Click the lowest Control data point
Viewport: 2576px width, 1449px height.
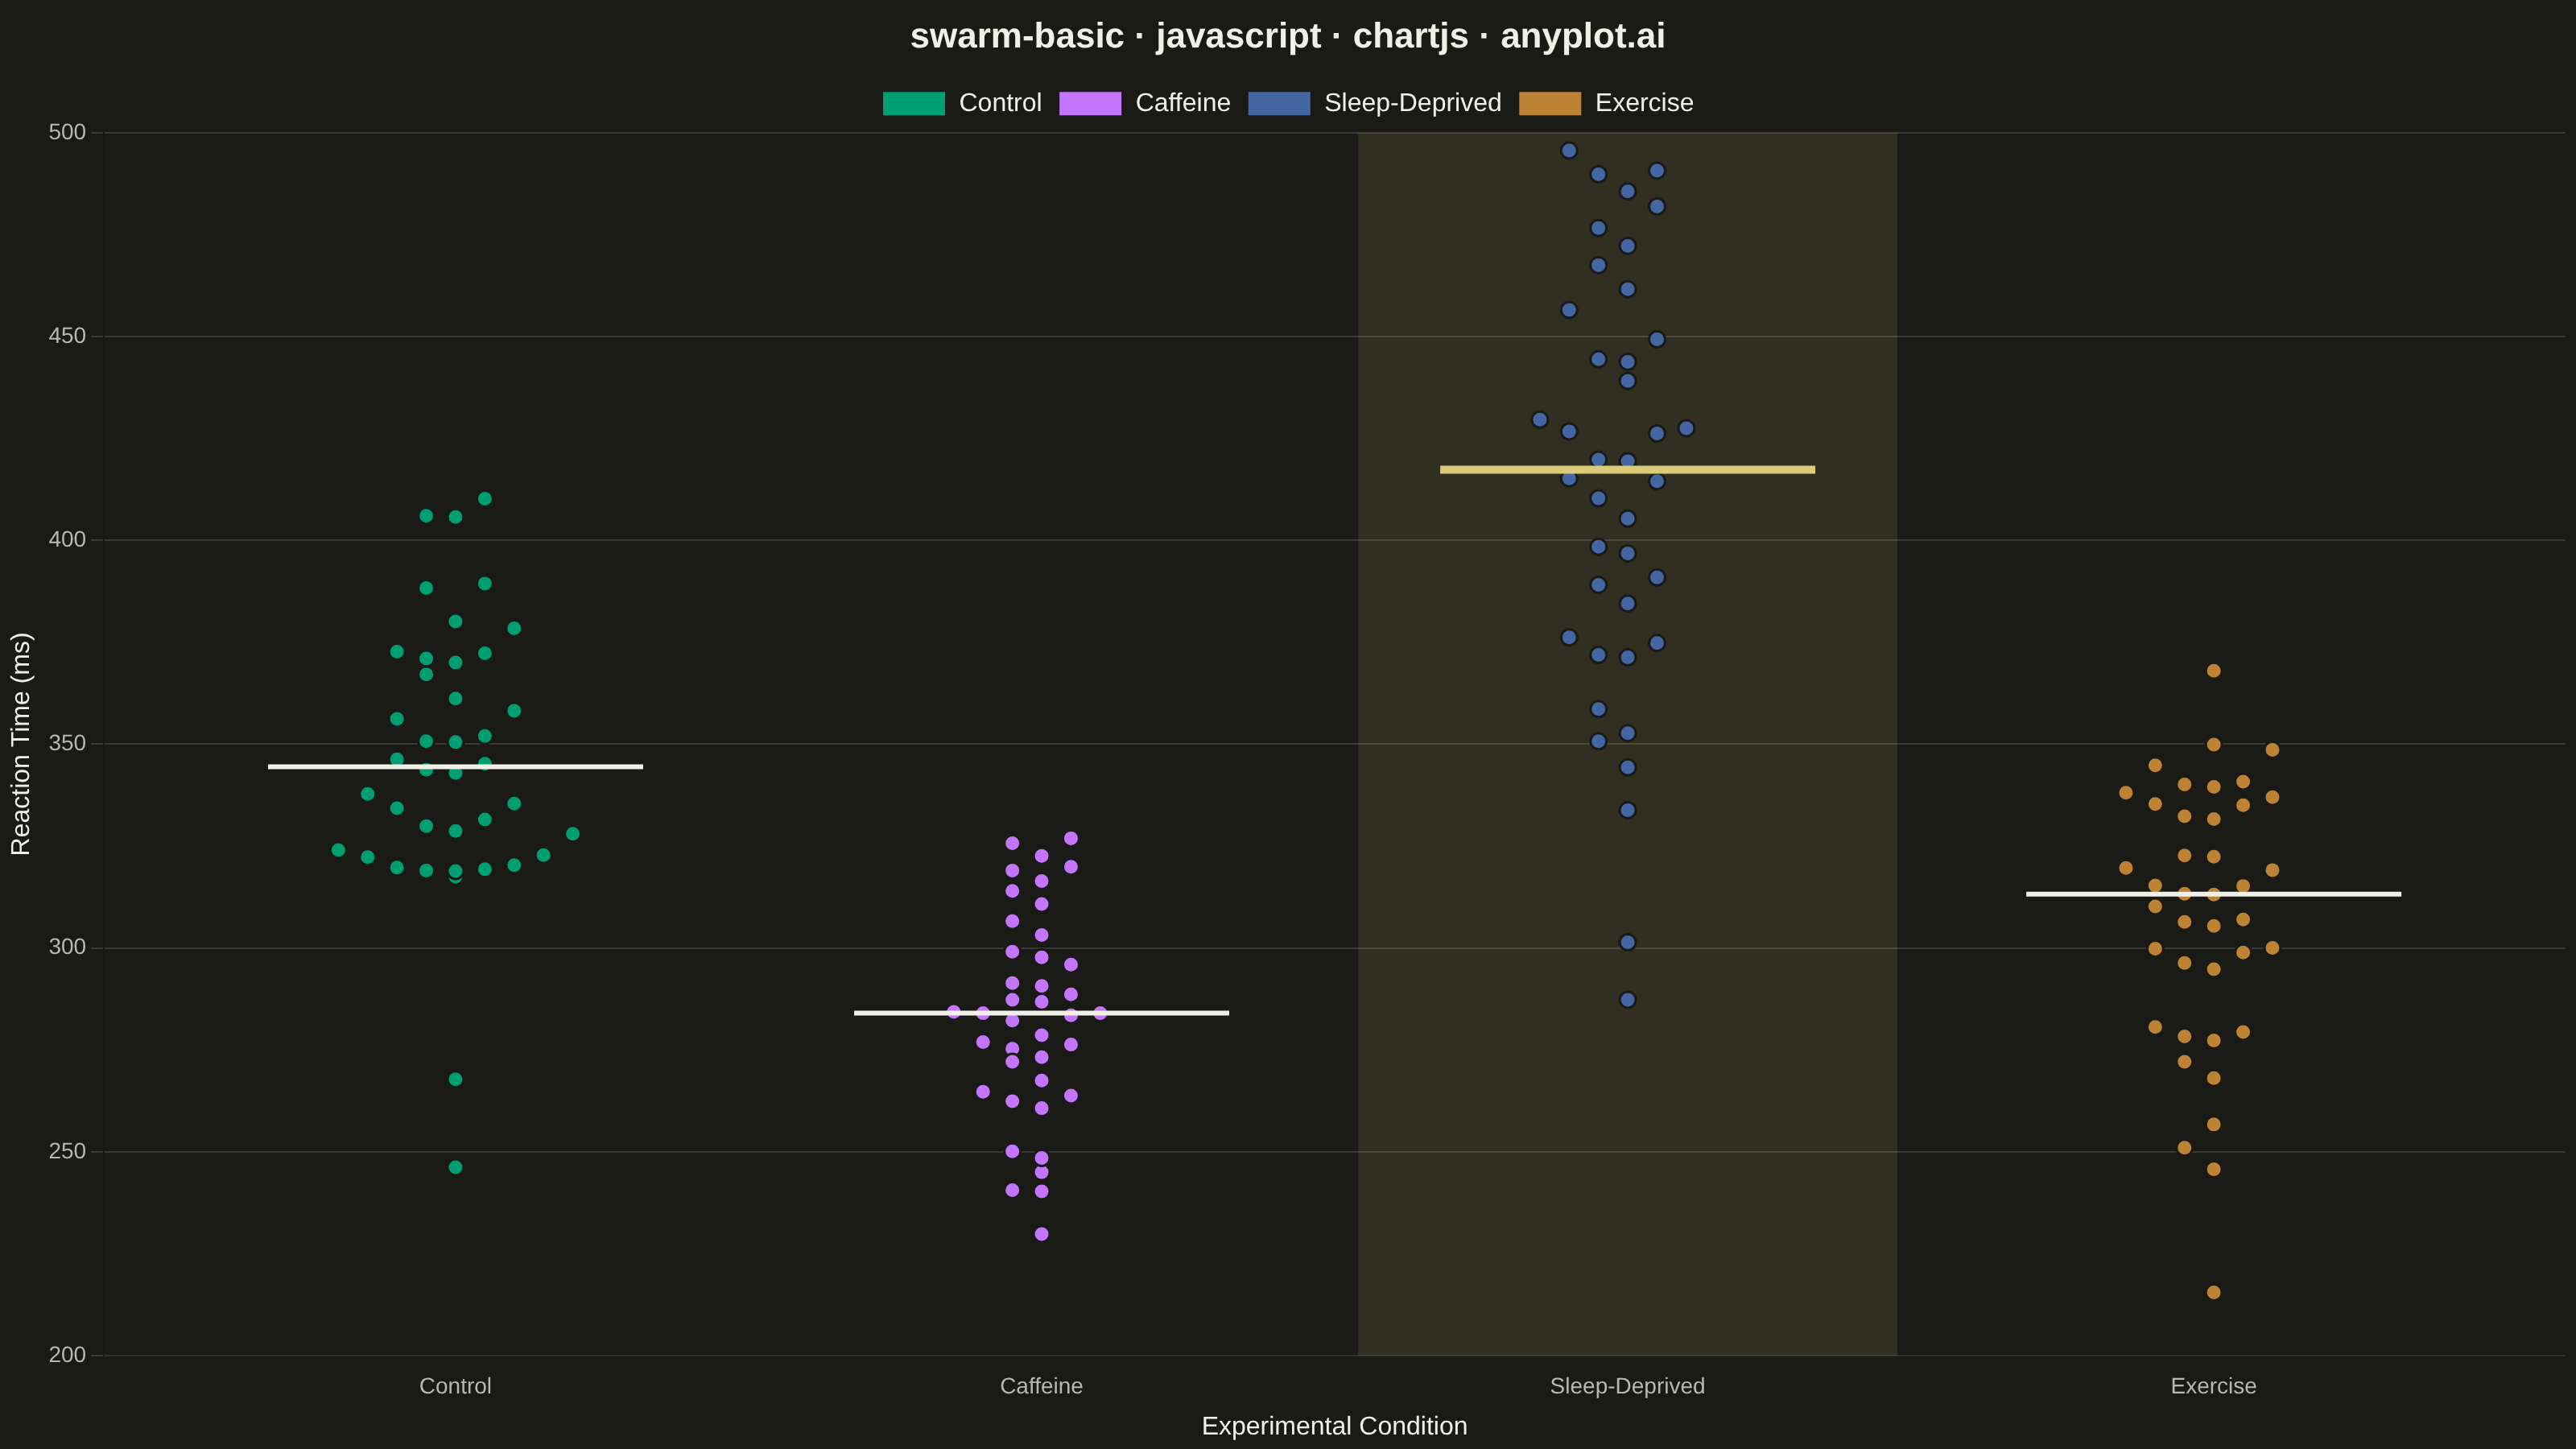point(455,1167)
